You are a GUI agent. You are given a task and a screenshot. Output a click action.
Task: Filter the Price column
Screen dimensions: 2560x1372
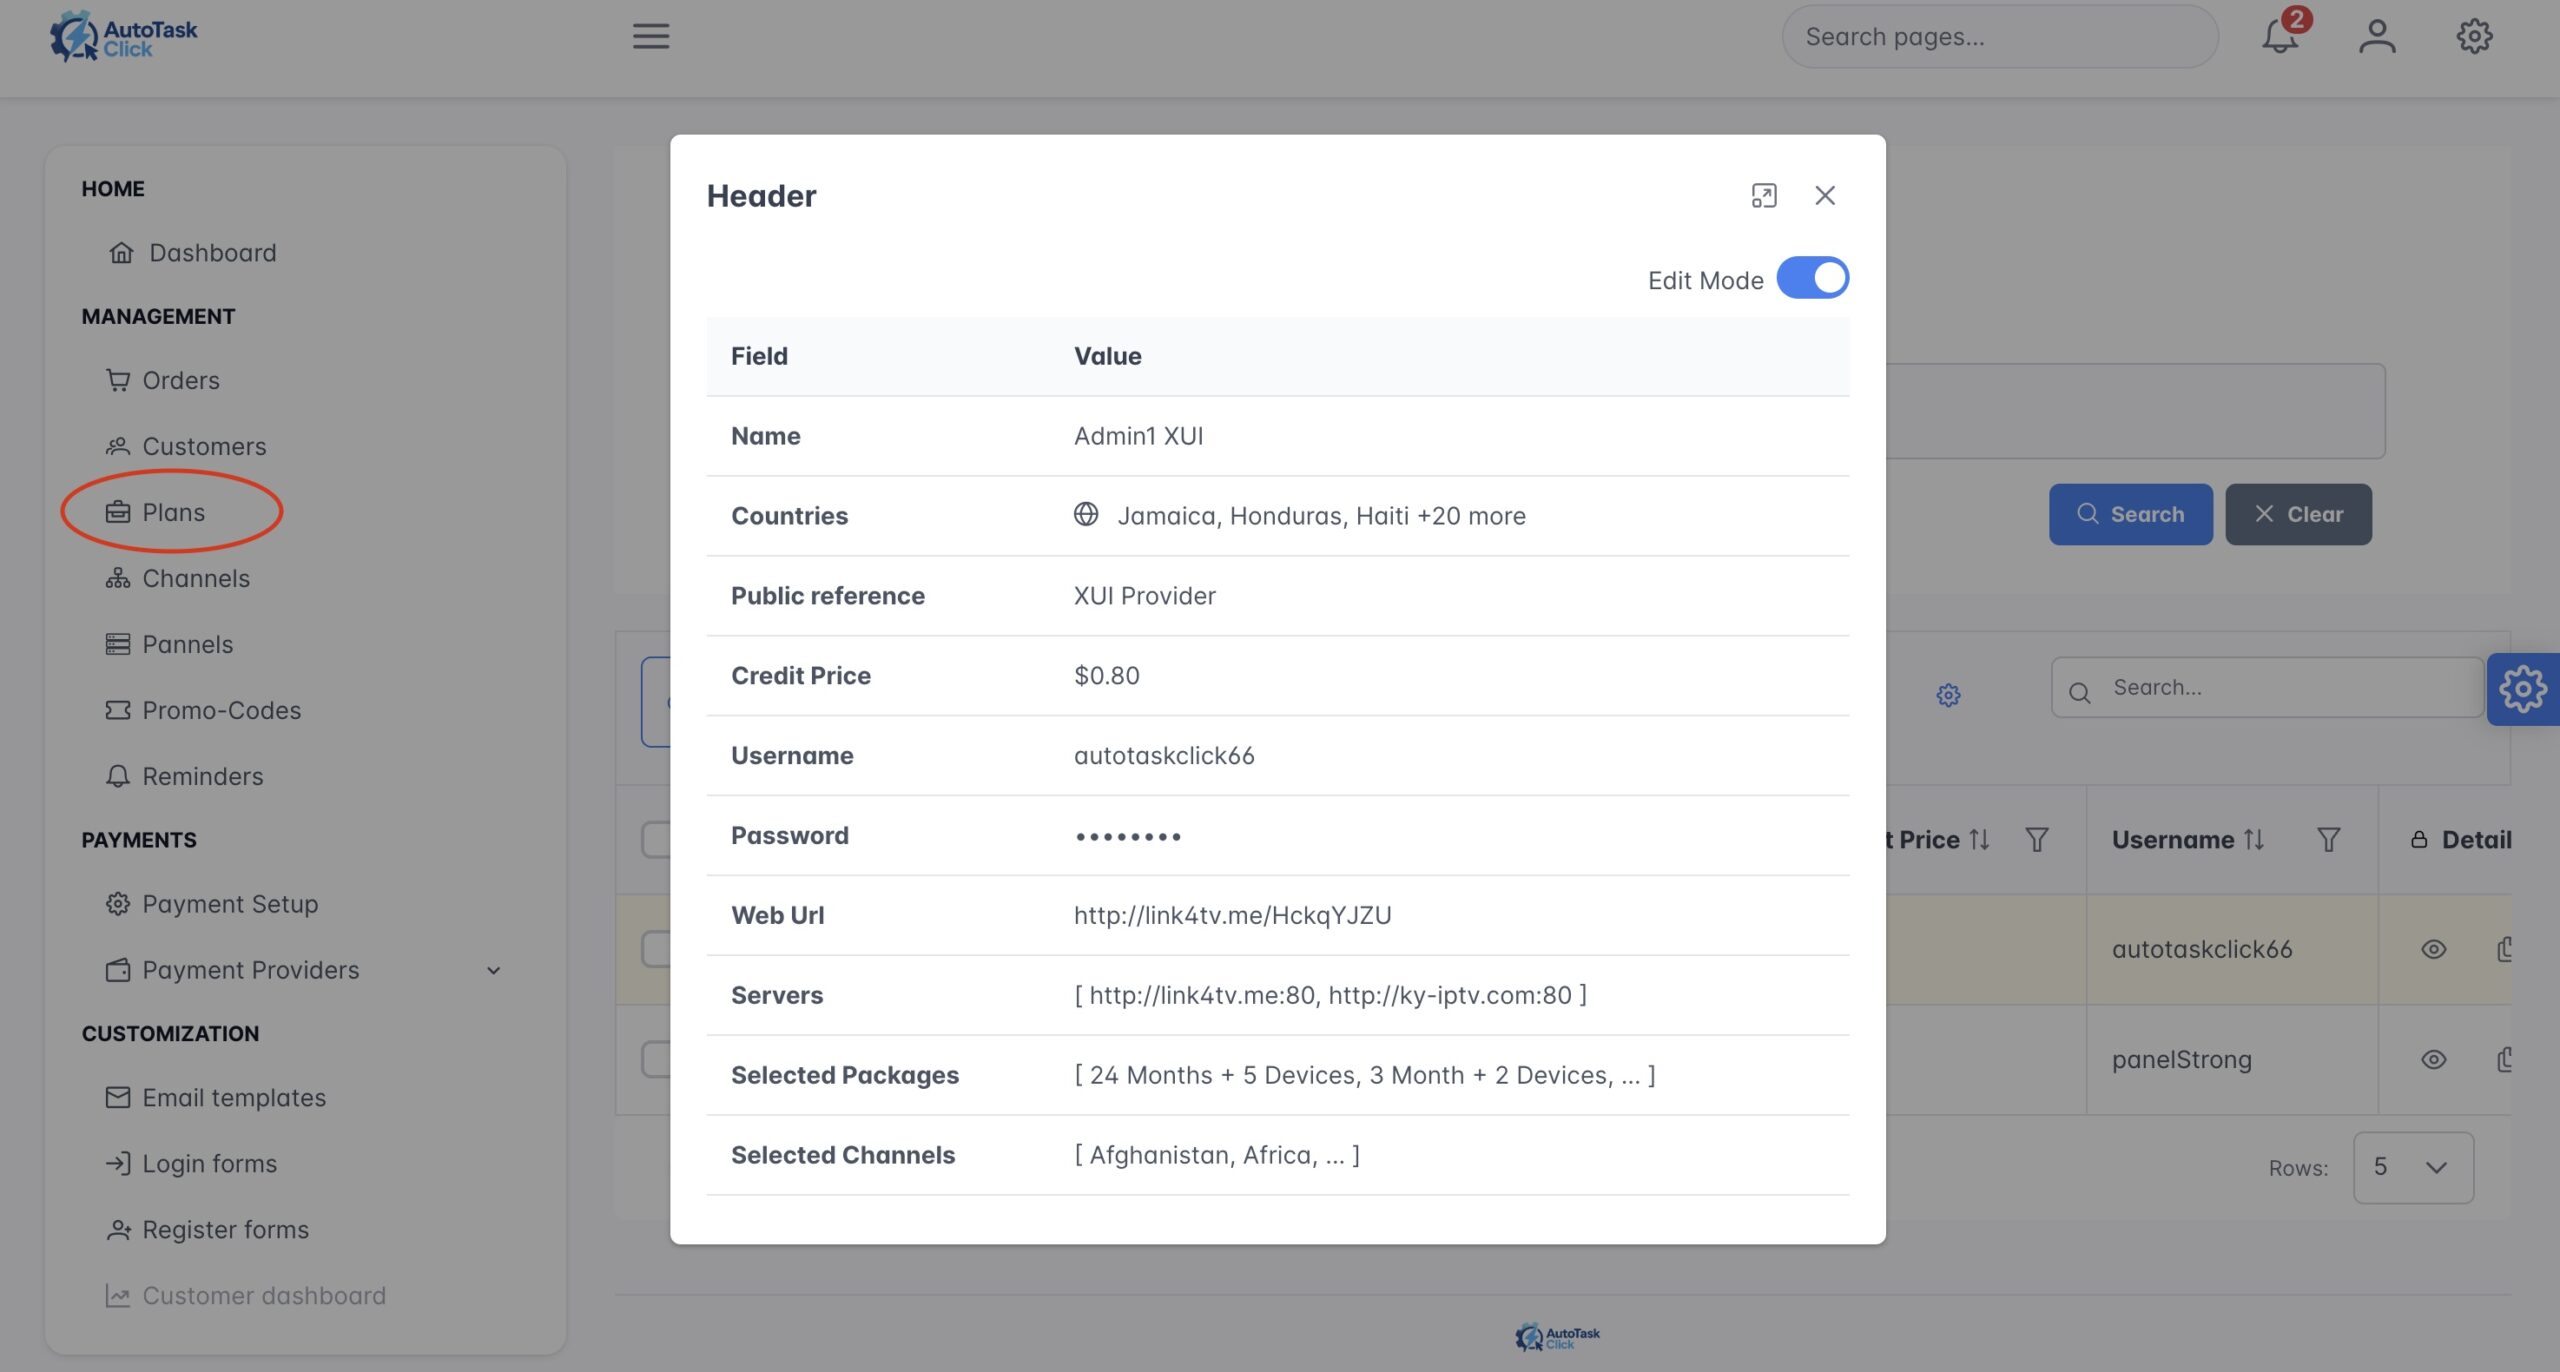point(2036,841)
